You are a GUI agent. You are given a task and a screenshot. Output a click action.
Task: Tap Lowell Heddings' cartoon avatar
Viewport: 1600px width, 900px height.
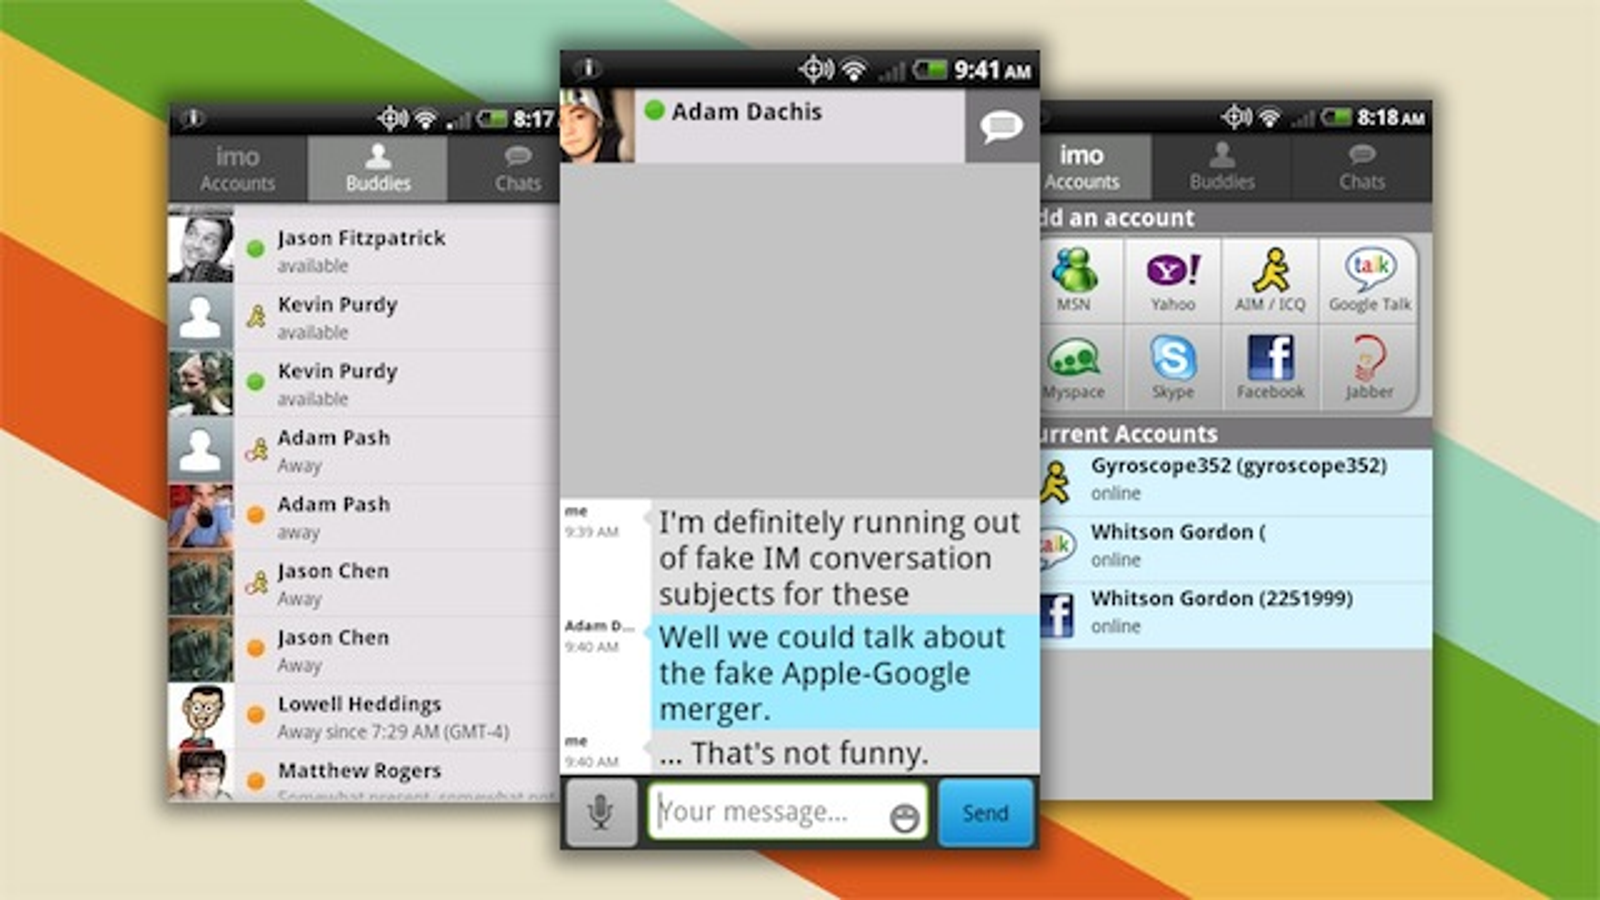click(x=201, y=716)
